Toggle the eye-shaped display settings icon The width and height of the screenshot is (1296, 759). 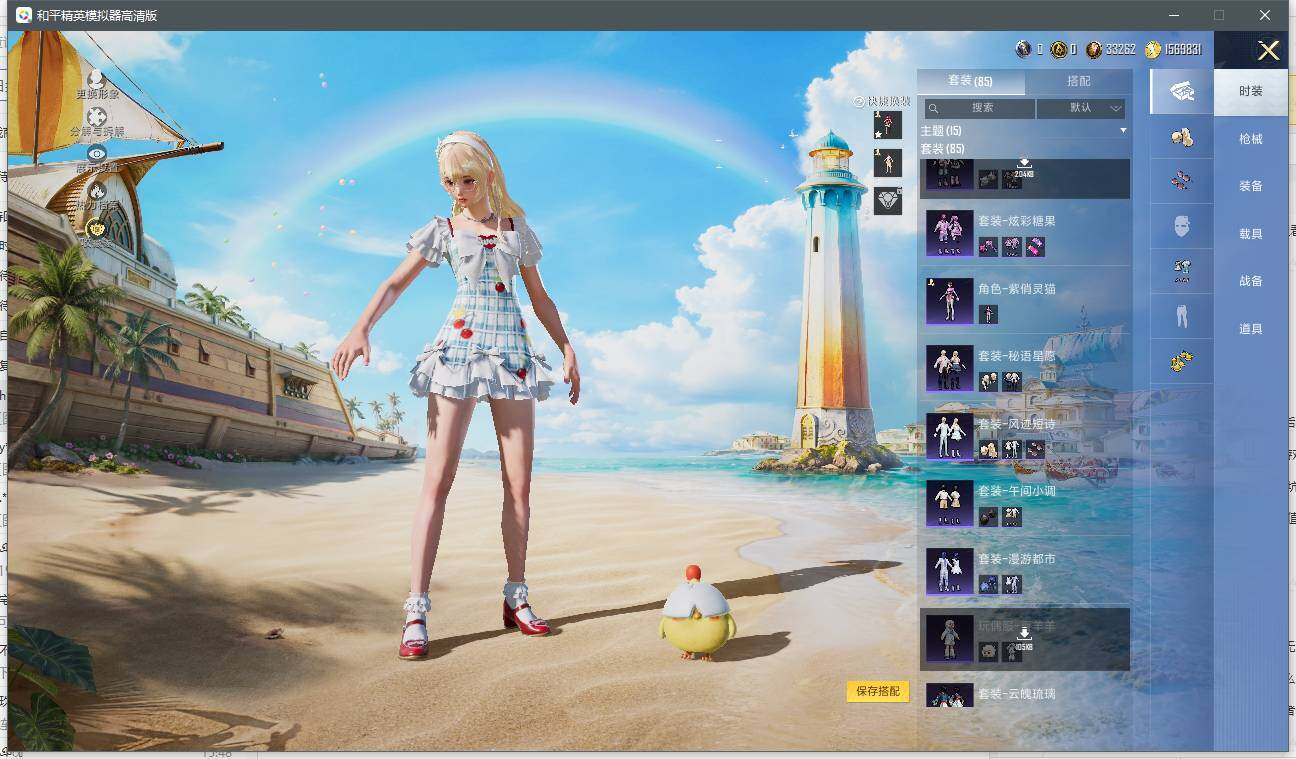(x=97, y=153)
